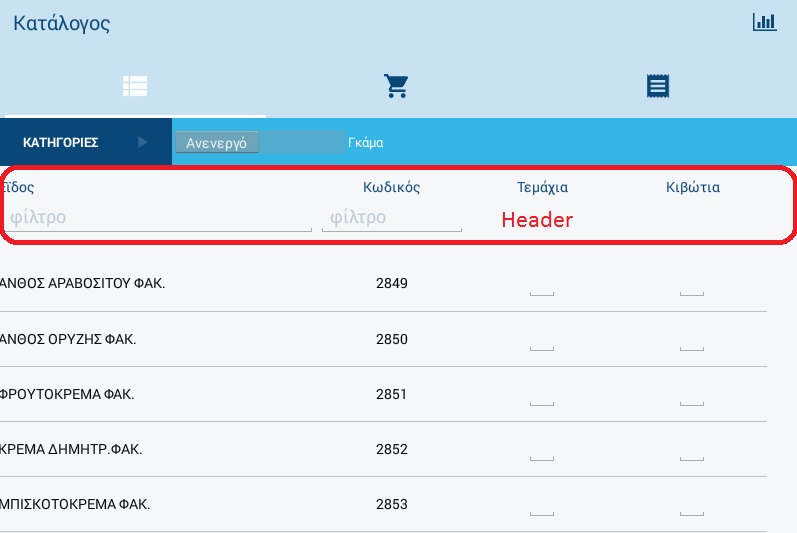Select item ΚΡΕΜΑ ΔΗΜΗΤΡ.ΦΑΚ.
The width and height of the screenshot is (797, 533).
(71, 449)
